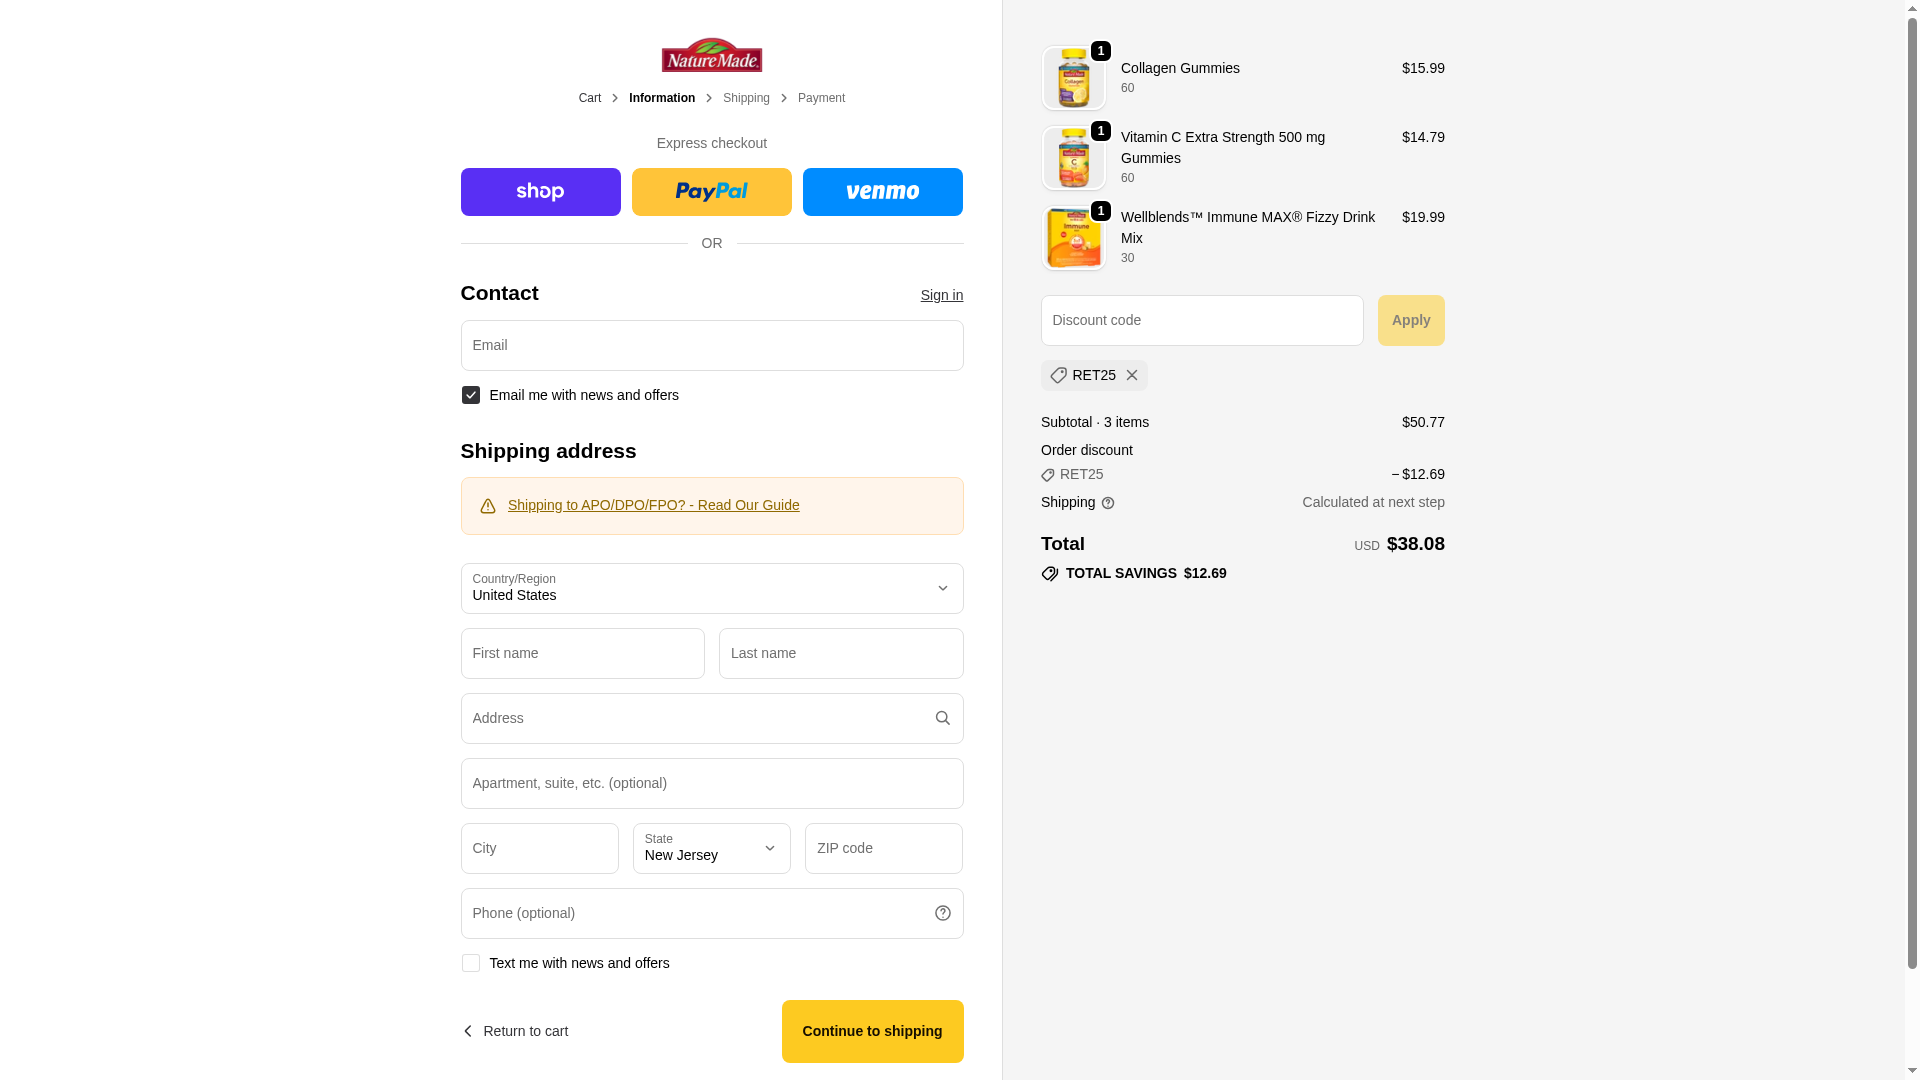The height and width of the screenshot is (1080, 1920).
Task: Choose PayPal express checkout
Action: tap(711, 192)
